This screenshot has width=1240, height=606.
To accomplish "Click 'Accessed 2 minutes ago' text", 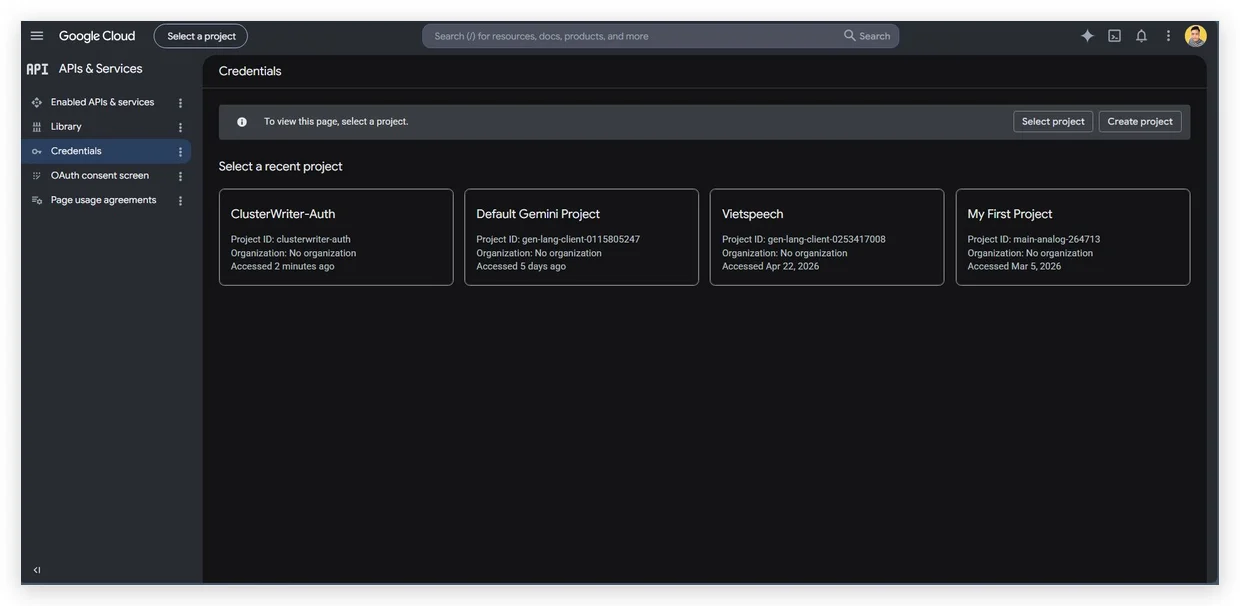I will coord(283,267).
